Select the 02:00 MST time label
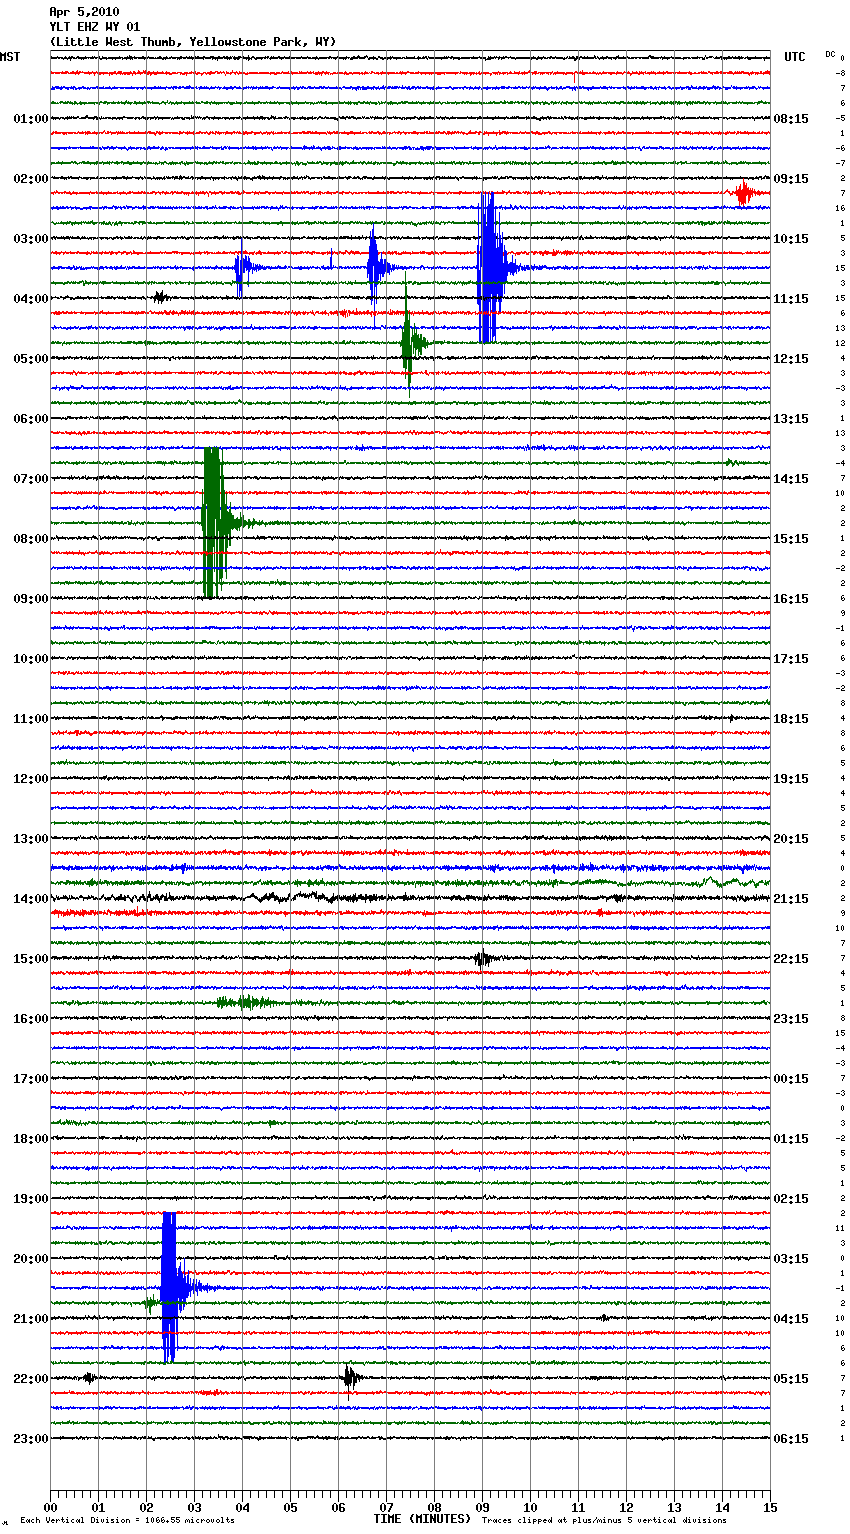 31,179
